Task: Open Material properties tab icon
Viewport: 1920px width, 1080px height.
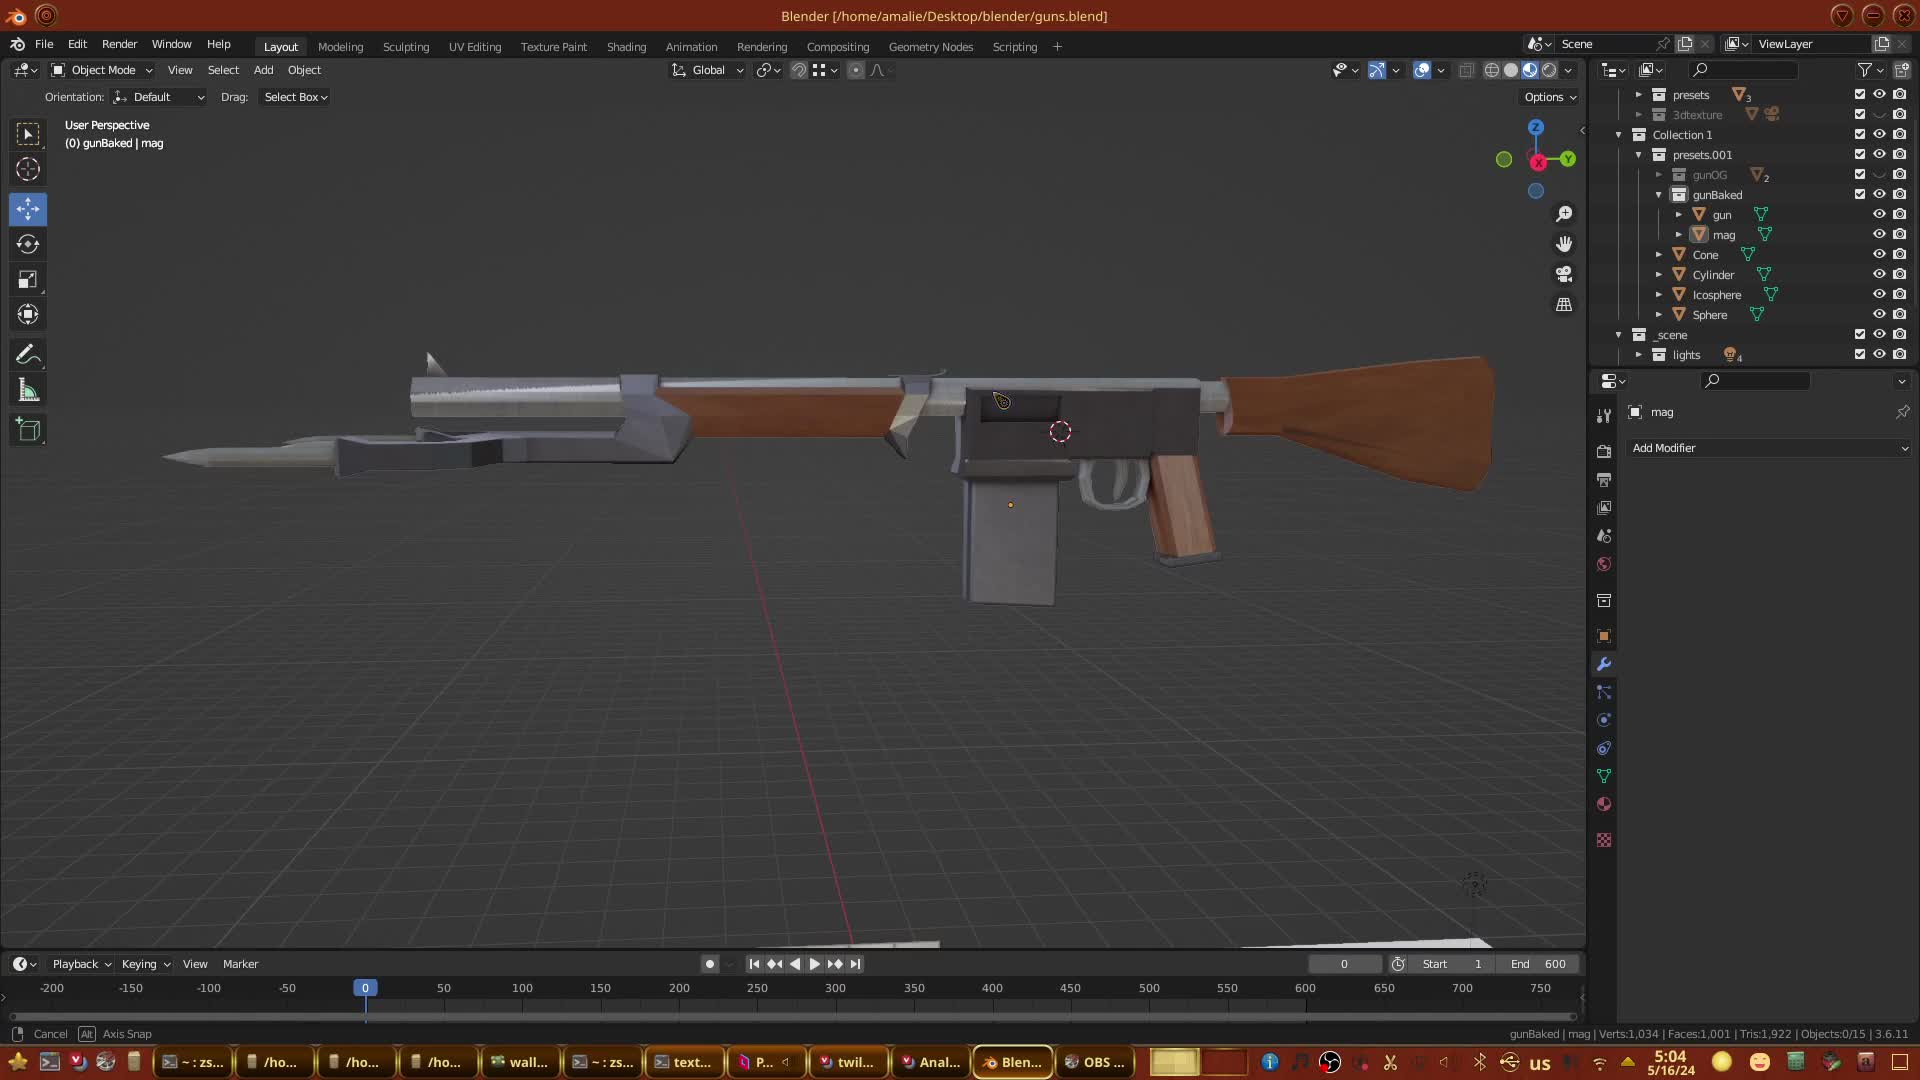Action: 1604,805
